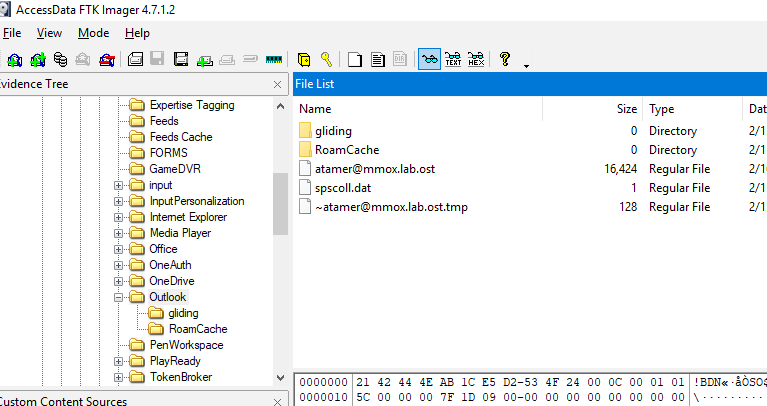The height and width of the screenshot is (406, 767).
Task: Select the Feeds folder in tree
Action: 164,121
